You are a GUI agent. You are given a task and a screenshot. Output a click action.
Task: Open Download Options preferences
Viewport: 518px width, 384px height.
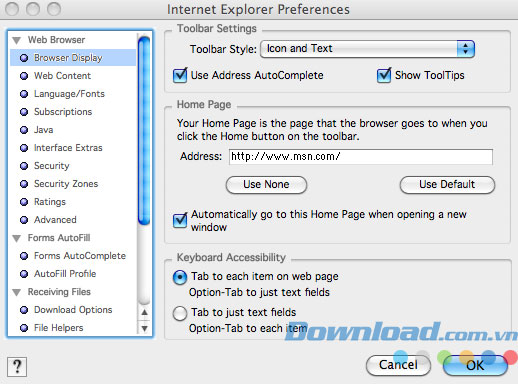point(73,310)
